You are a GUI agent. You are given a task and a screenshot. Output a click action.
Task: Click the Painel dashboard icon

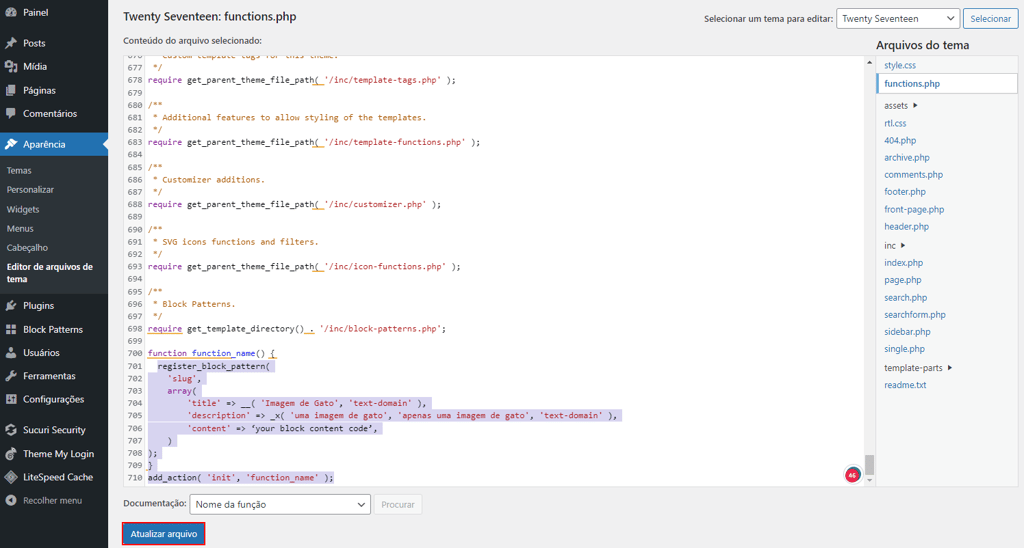click(x=11, y=12)
